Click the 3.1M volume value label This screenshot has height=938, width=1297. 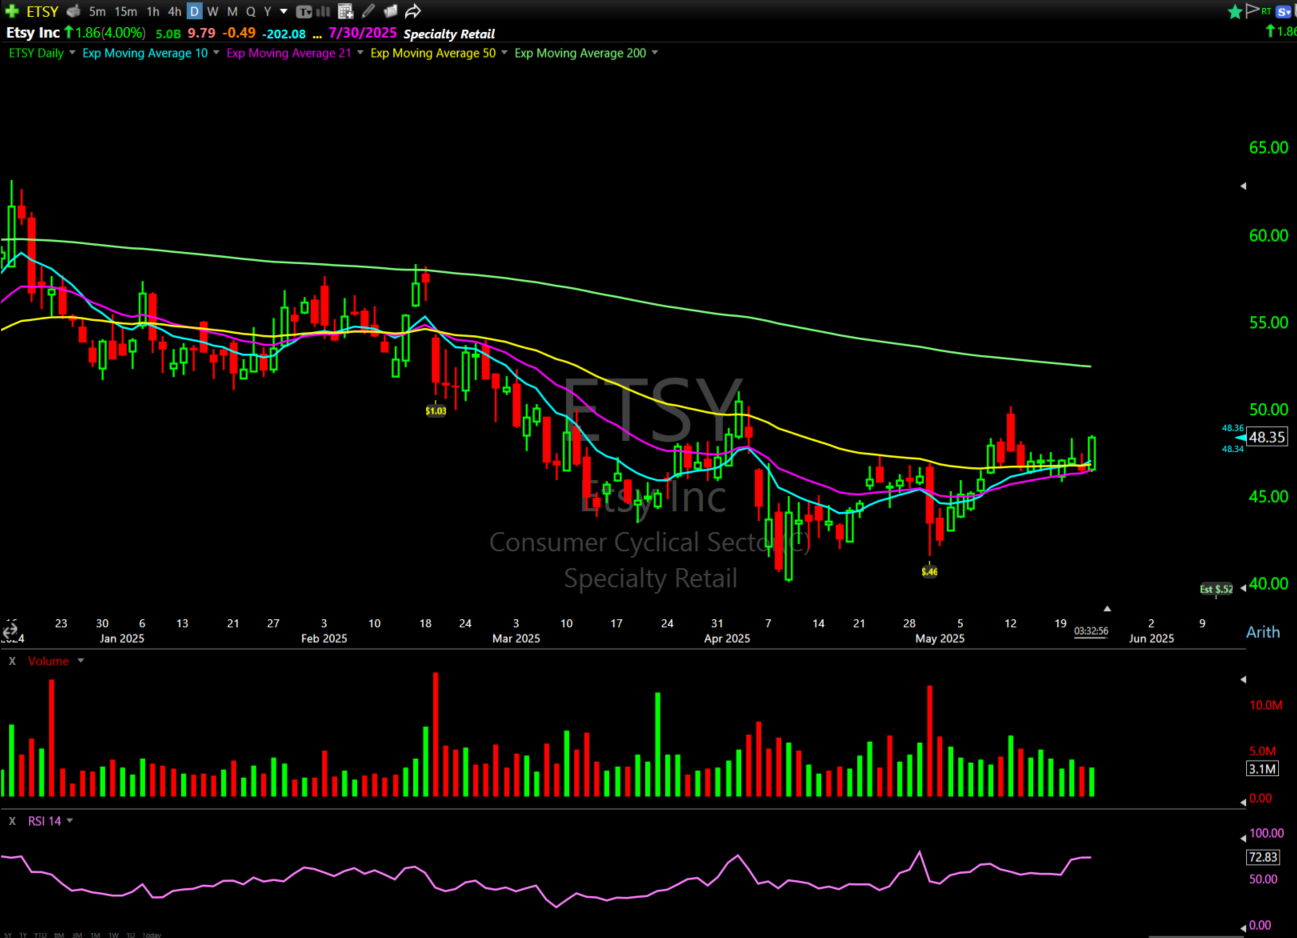click(x=1262, y=769)
